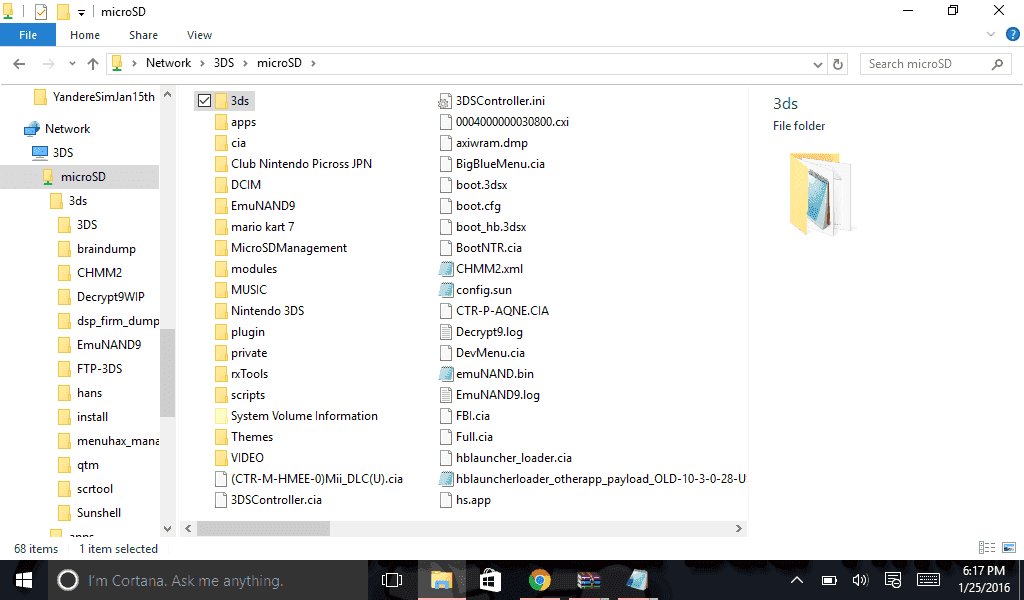Screen dimensions: 1024x600
Task: Select the (CTR-M-HMEE-0)Mii_DLC(U).cia file
Action: [317, 479]
